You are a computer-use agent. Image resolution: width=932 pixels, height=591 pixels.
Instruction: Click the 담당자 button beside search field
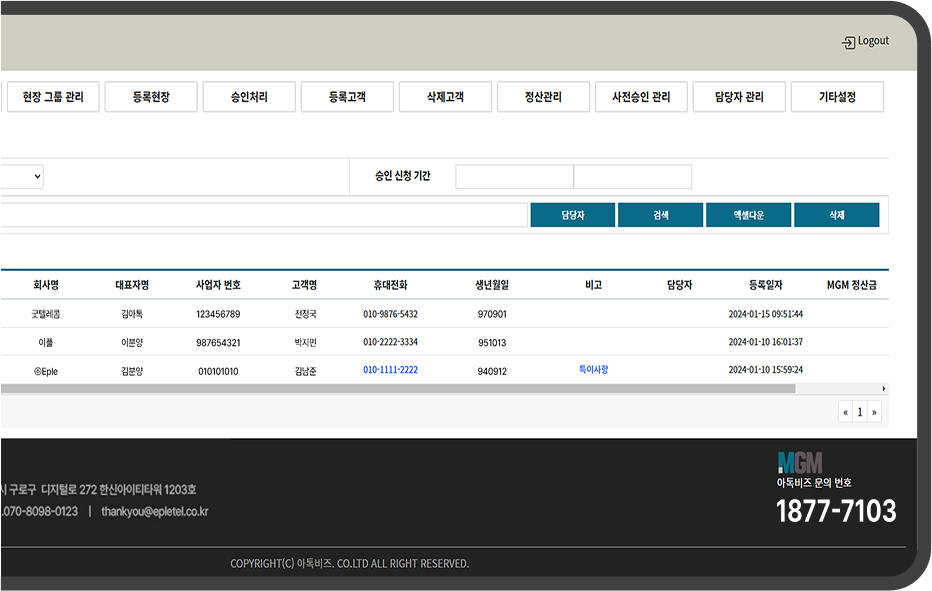tap(573, 215)
